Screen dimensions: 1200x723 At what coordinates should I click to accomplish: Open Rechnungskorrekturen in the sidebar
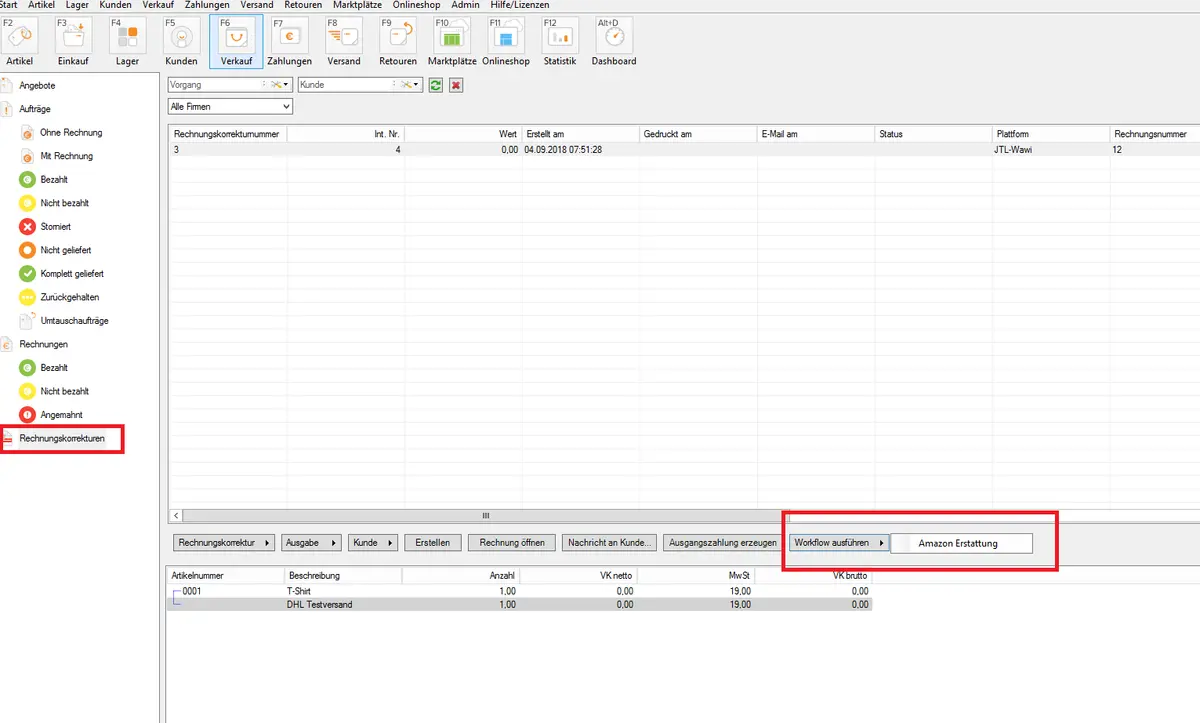click(x=61, y=438)
